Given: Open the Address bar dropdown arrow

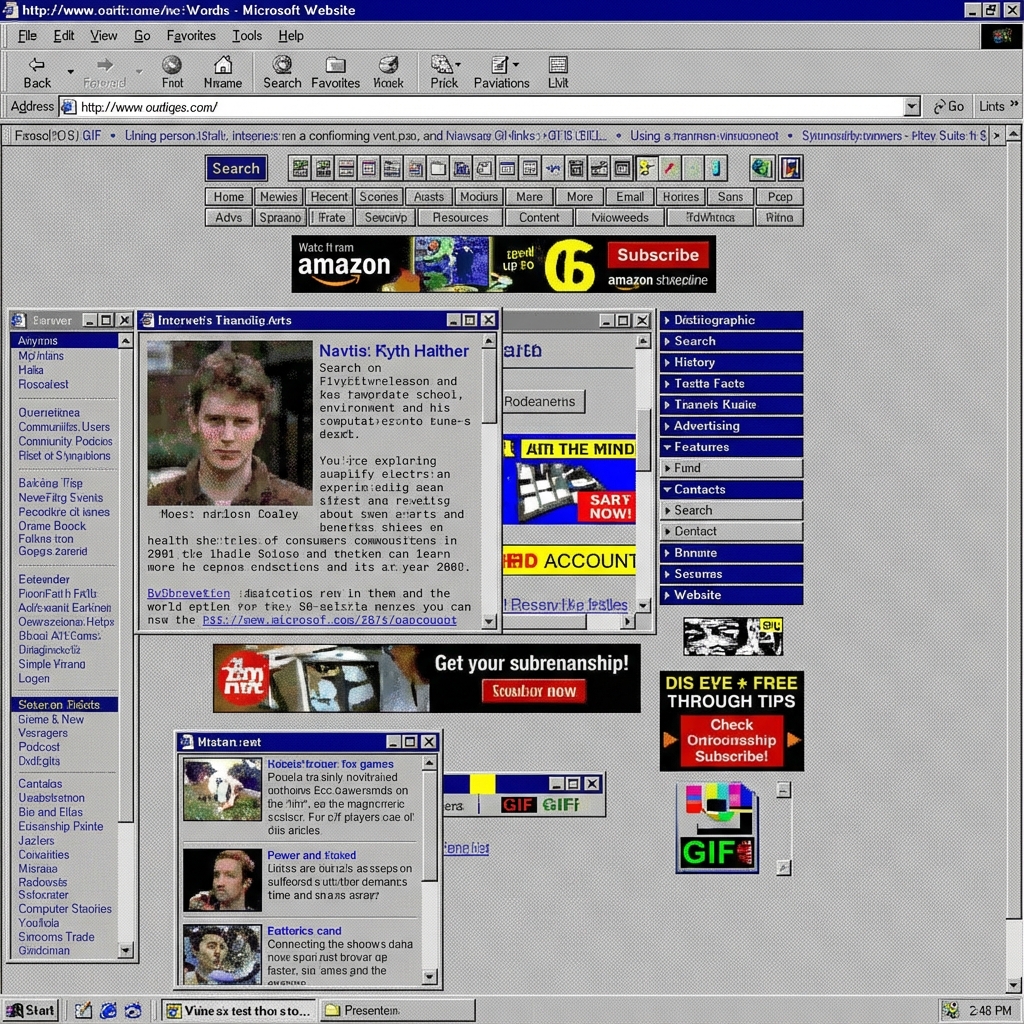Looking at the screenshot, I should 912,106.
